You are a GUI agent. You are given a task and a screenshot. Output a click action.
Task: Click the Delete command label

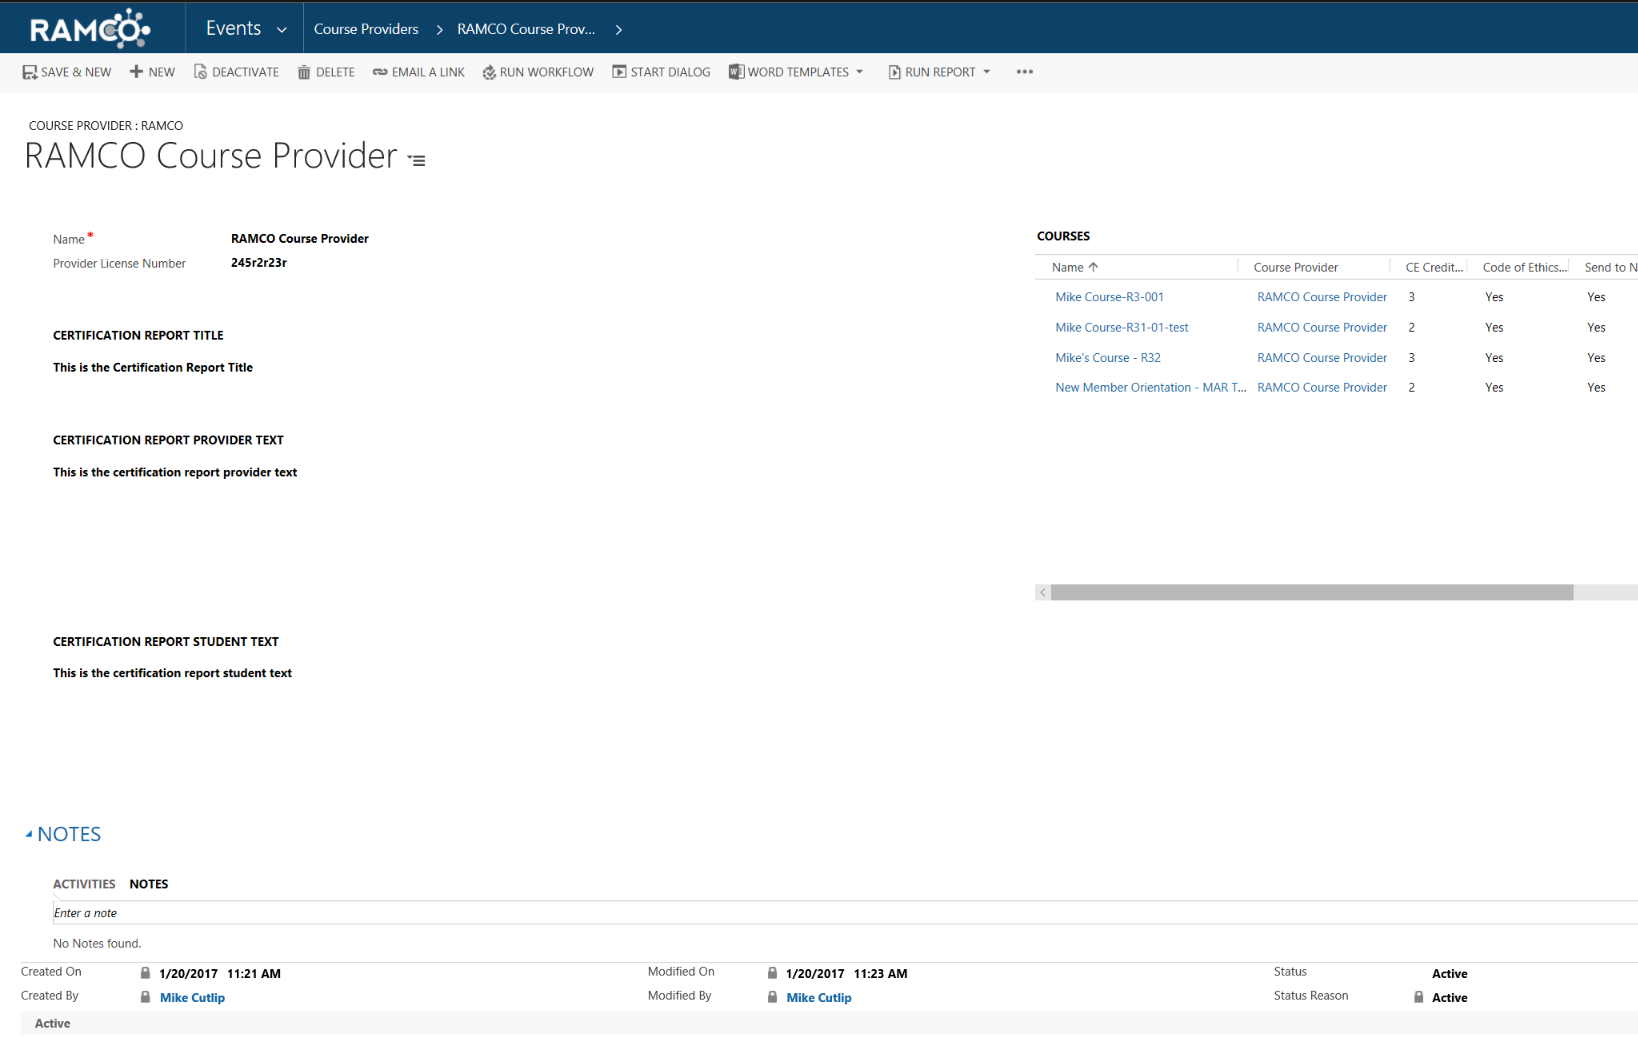point(335,72)
